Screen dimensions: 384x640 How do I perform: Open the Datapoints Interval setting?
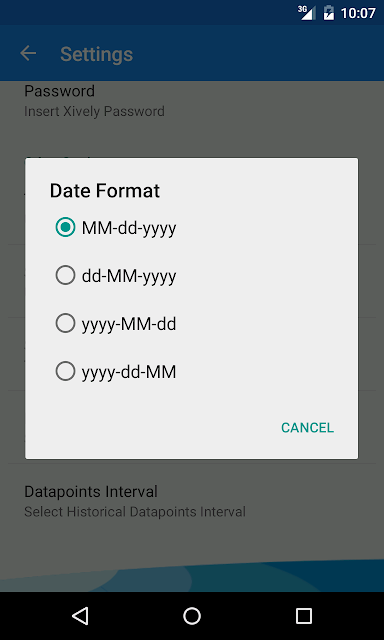(x=192, y=501)
